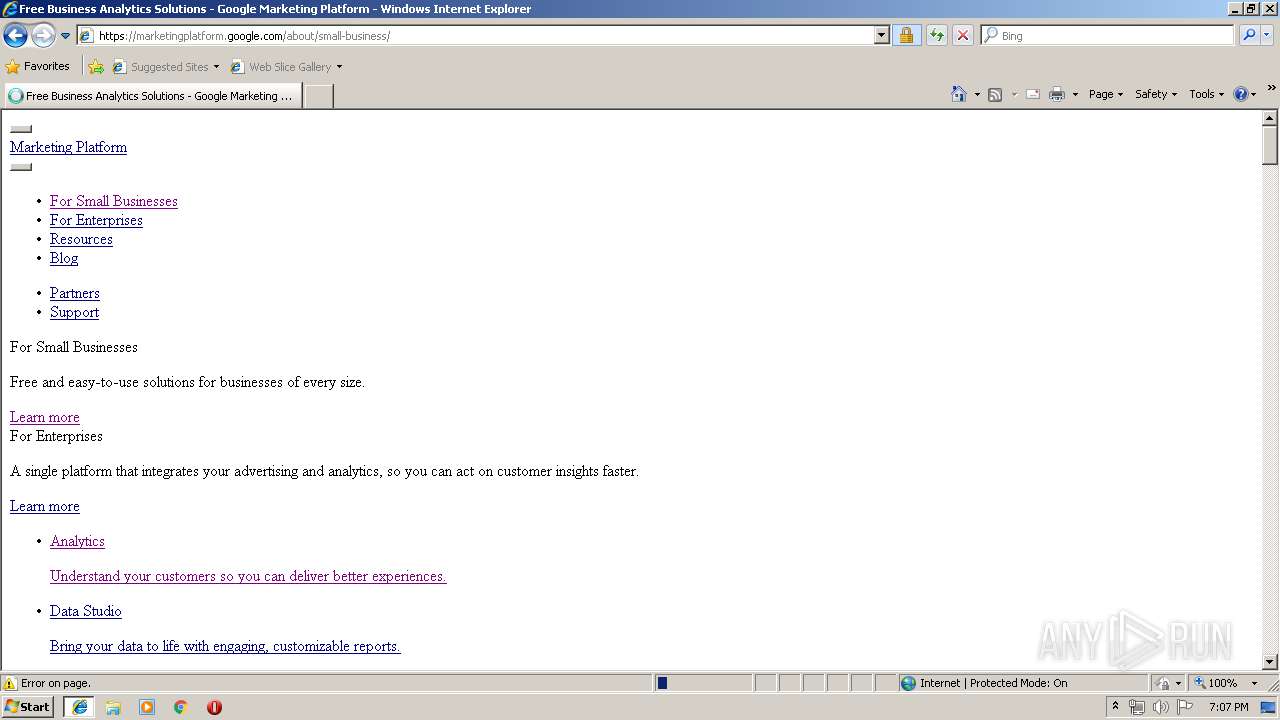Expand the Print options dropdown arrow
The image size is (1280, 720).
pos(1075,94)
